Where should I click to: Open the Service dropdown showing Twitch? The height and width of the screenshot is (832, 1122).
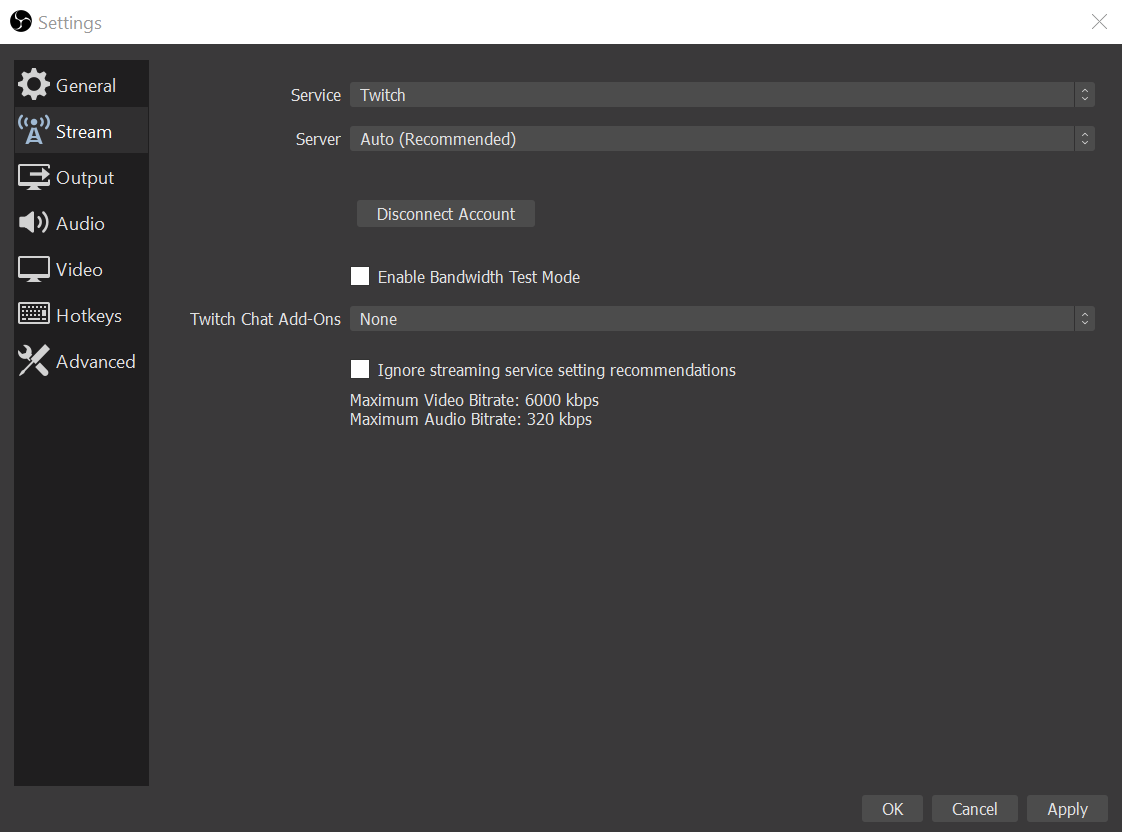click(721, 95)
